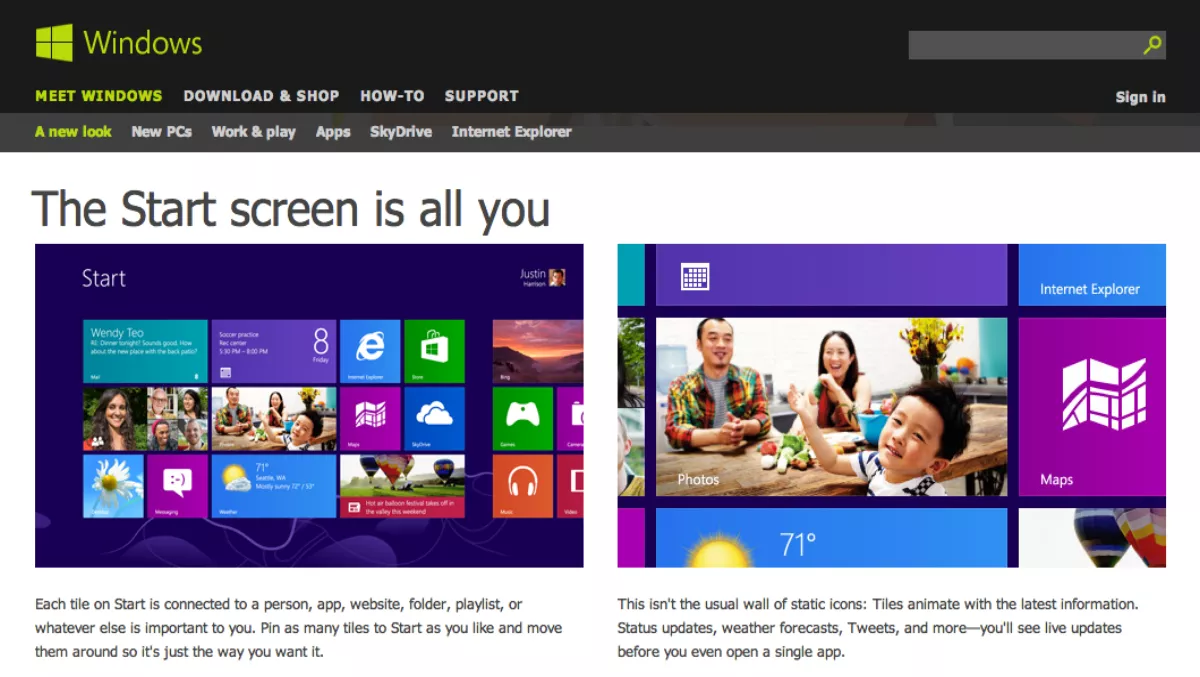The image size is (1200, 677).
Task: Select the A new look tab
Action: [x=73, y=131]
